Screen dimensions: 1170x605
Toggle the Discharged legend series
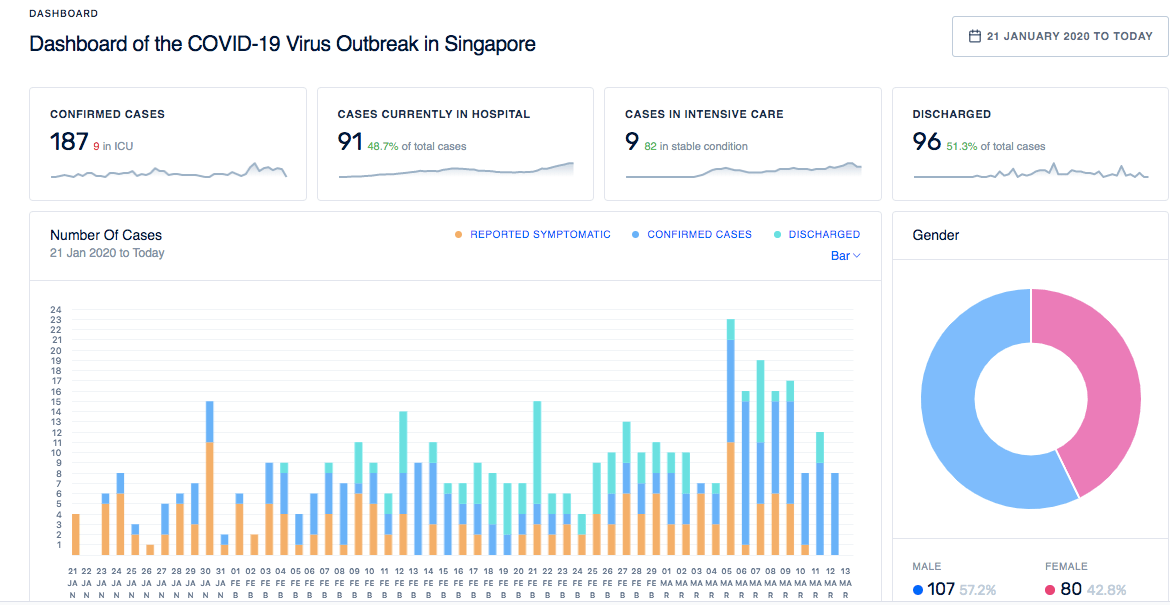(824, 234)
